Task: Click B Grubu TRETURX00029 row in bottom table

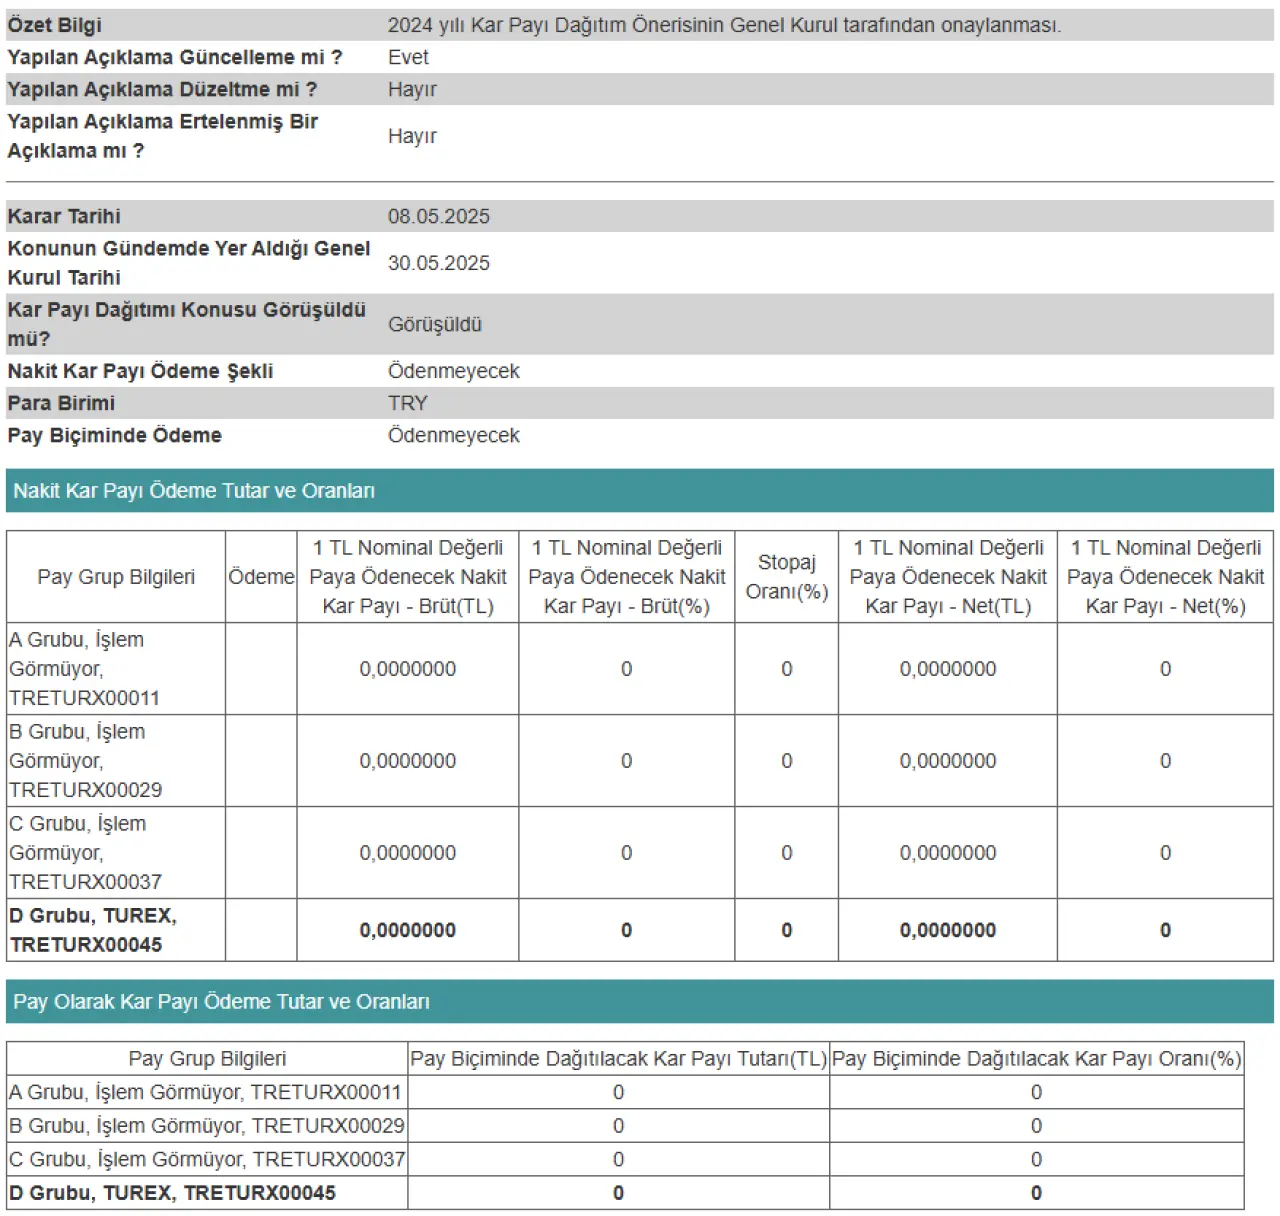Action: (x=207, y=1126)
